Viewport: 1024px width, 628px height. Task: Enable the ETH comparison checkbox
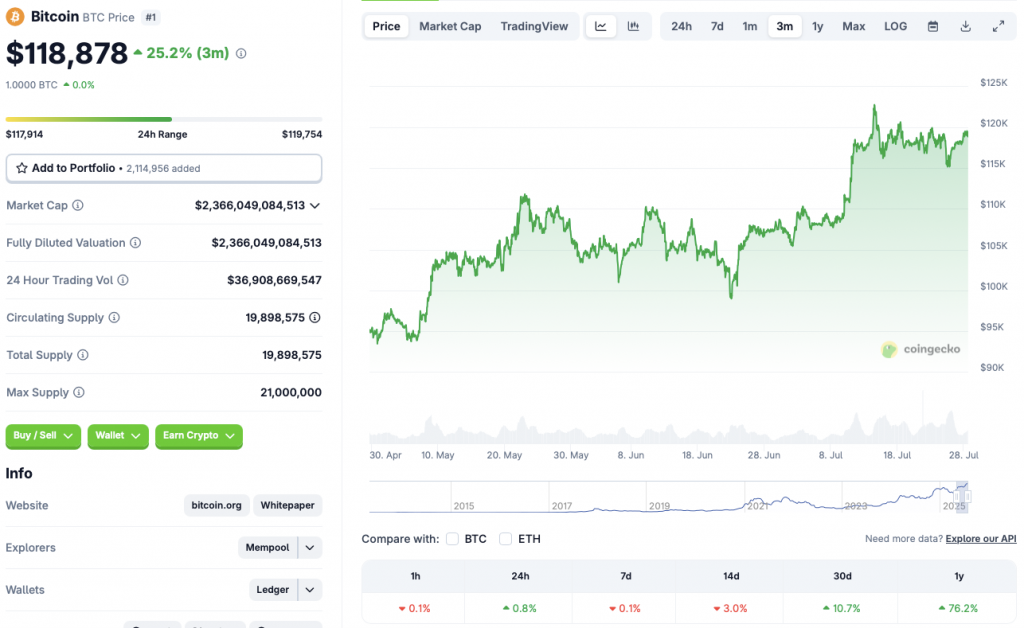pos(506,538)
